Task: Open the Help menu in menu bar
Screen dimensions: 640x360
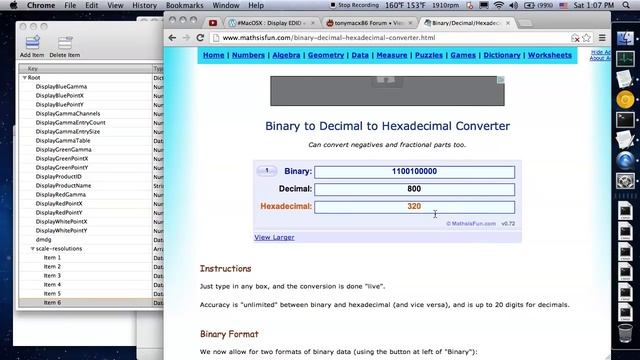Action: pyautogui.click(x=256, y=5)
